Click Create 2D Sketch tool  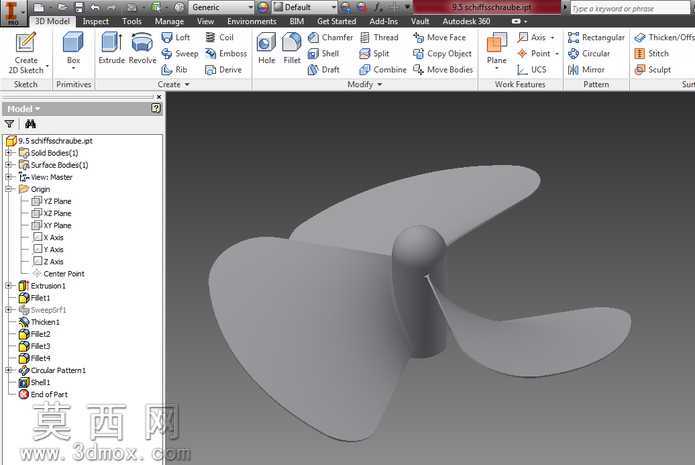(x=26, y=53)
